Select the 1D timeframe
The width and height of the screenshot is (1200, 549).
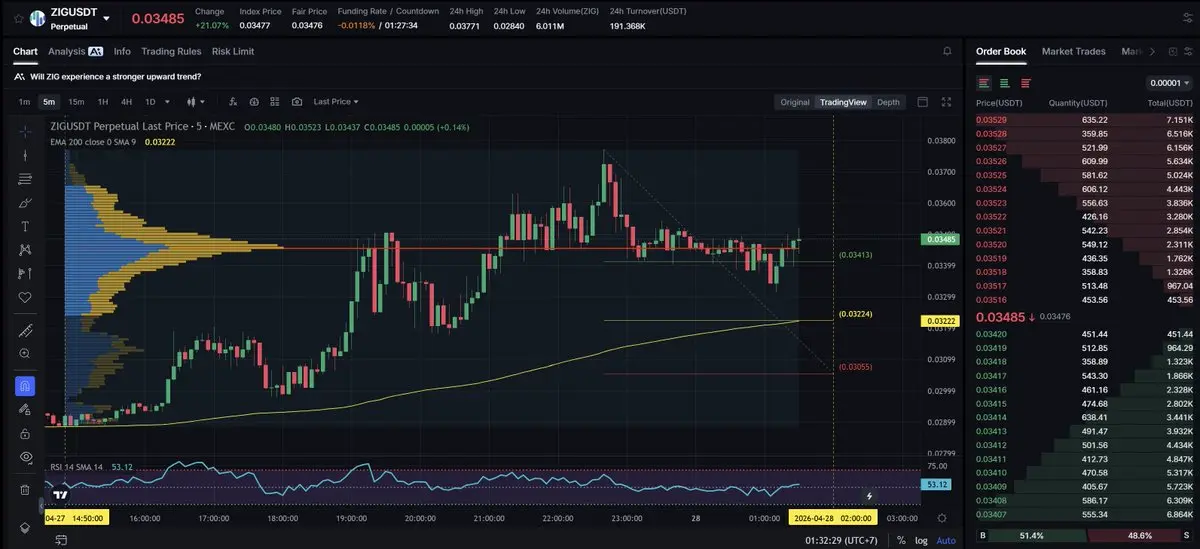(x=150, y=102)
